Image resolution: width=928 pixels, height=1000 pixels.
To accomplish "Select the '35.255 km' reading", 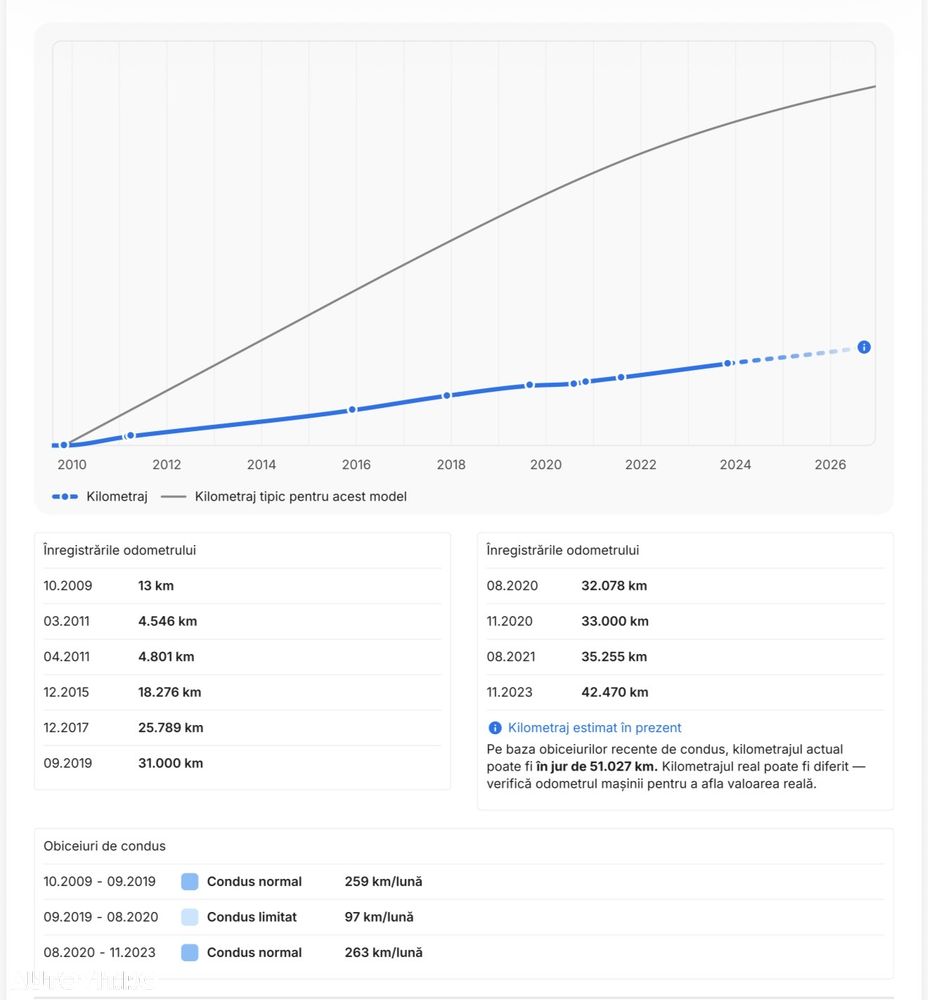I will (x=614, y=657).
